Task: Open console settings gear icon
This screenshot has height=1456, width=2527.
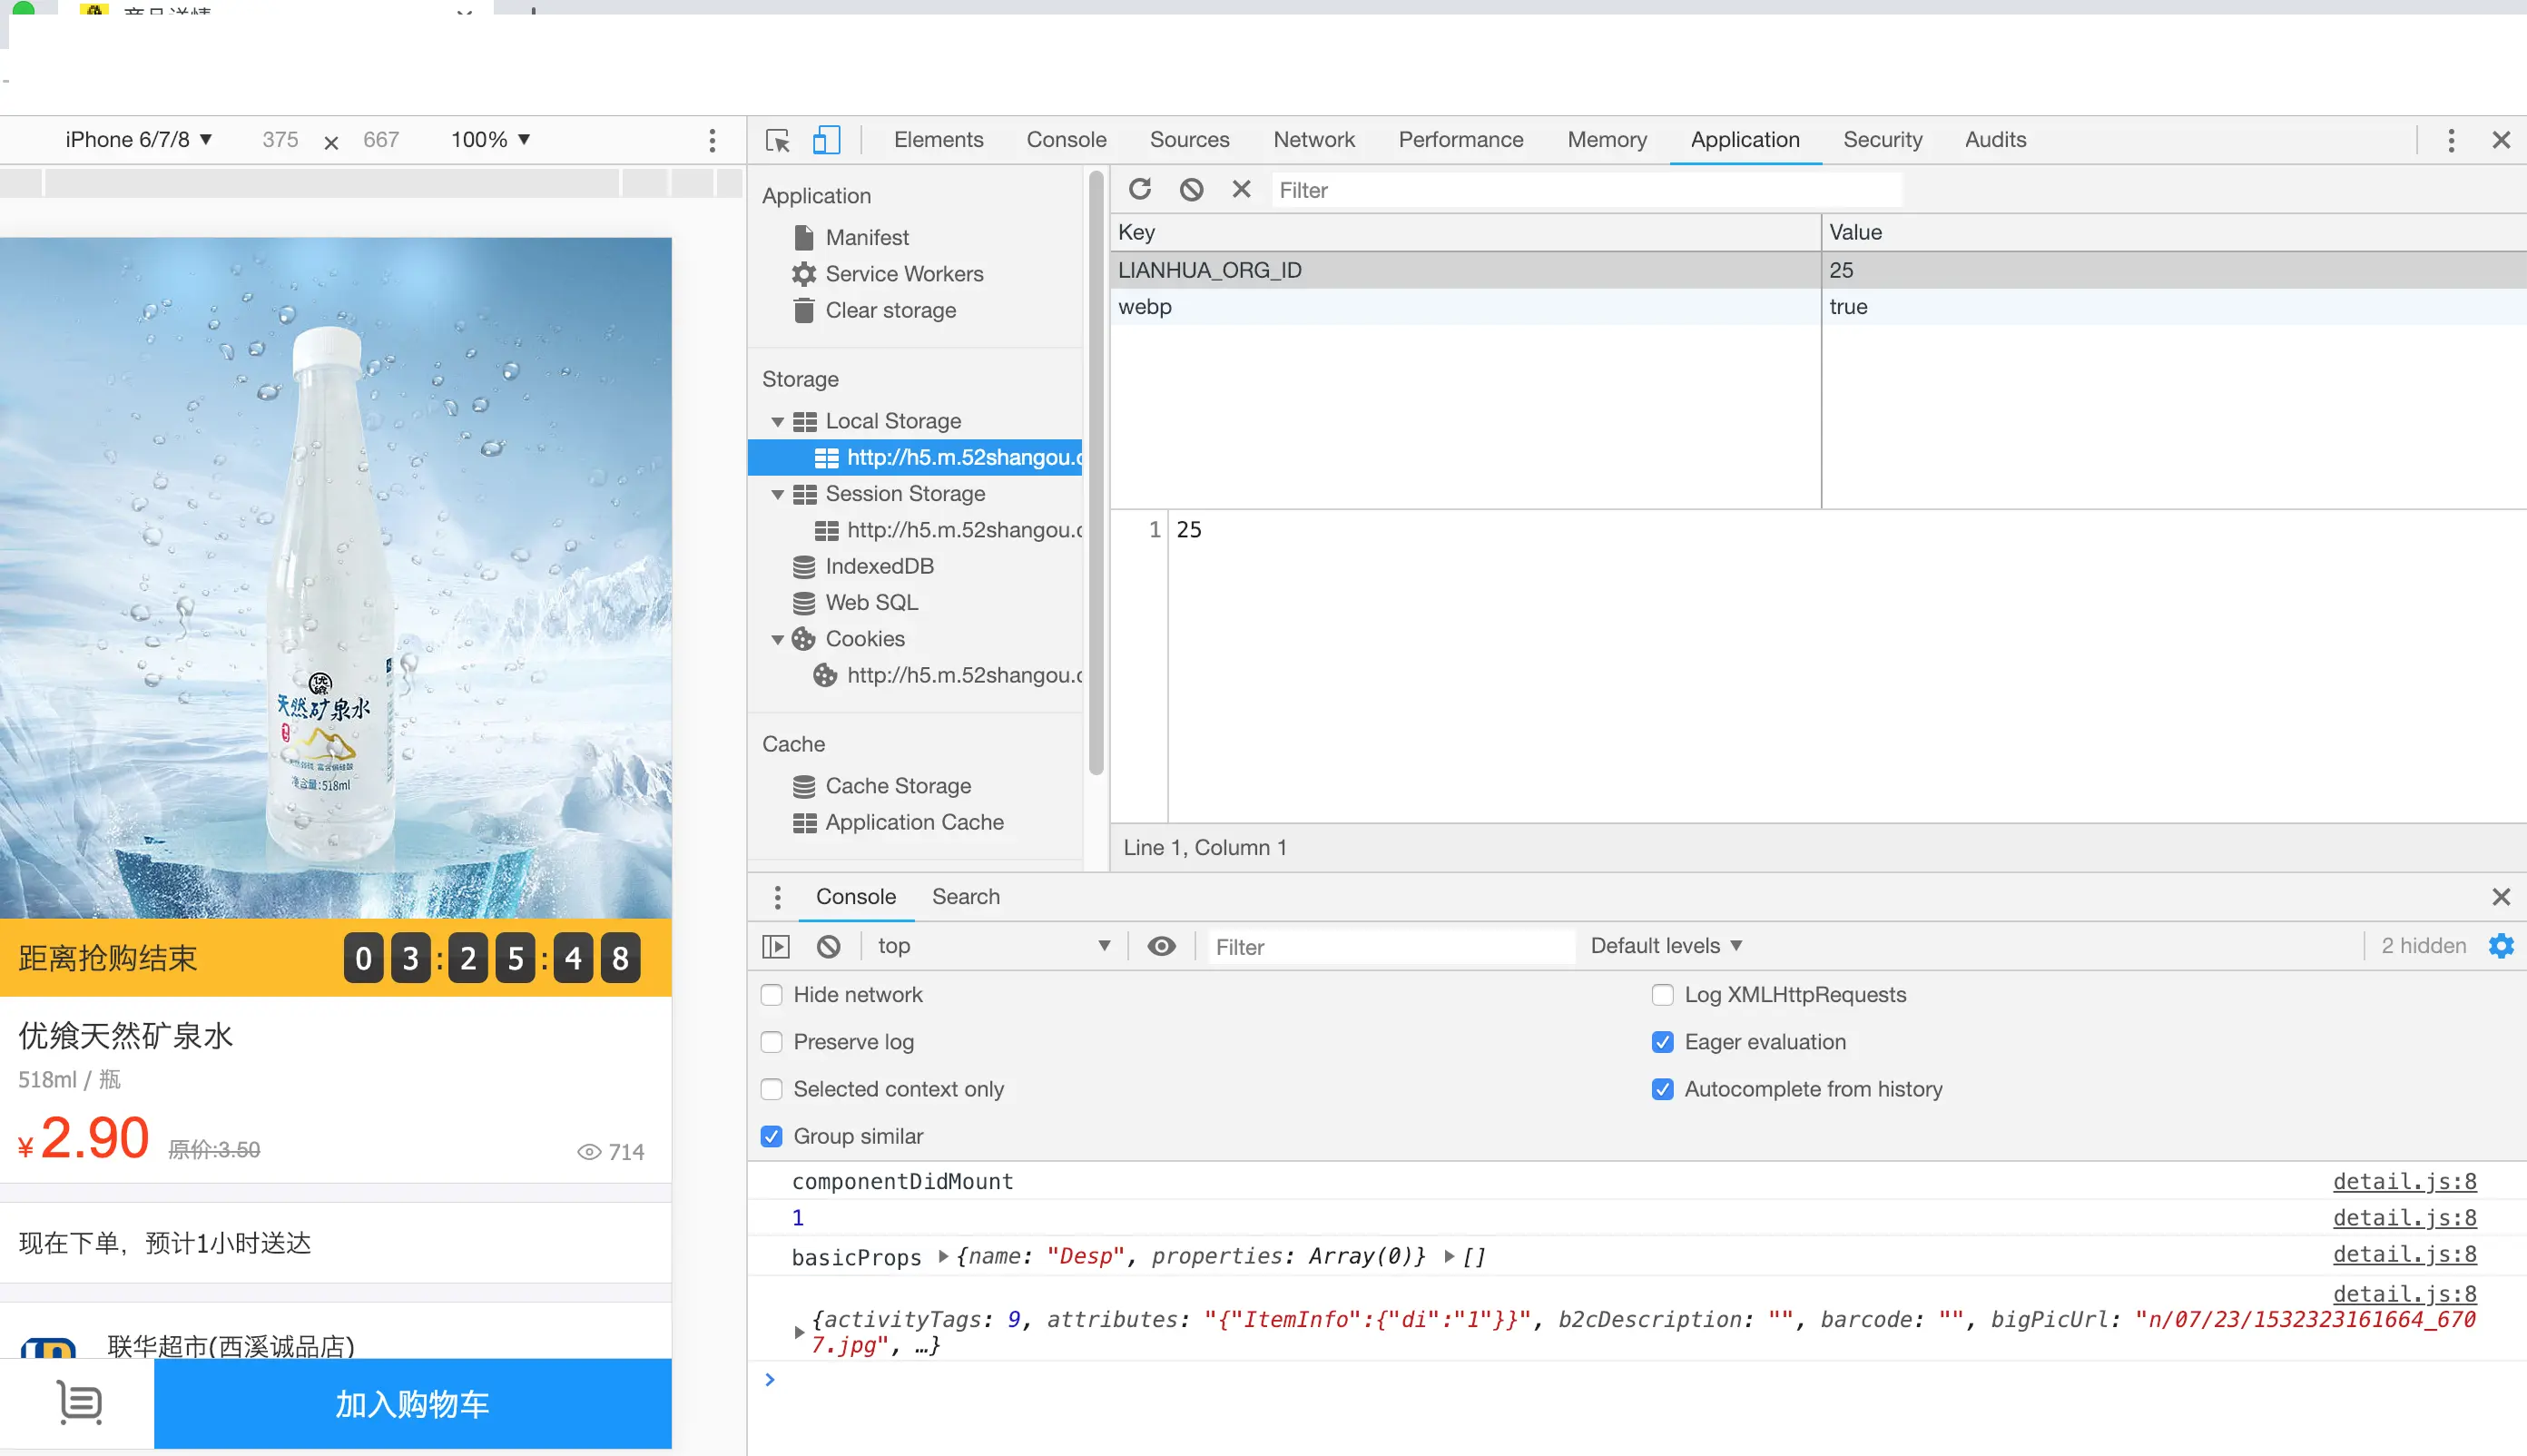Action: click(2500, 946)
